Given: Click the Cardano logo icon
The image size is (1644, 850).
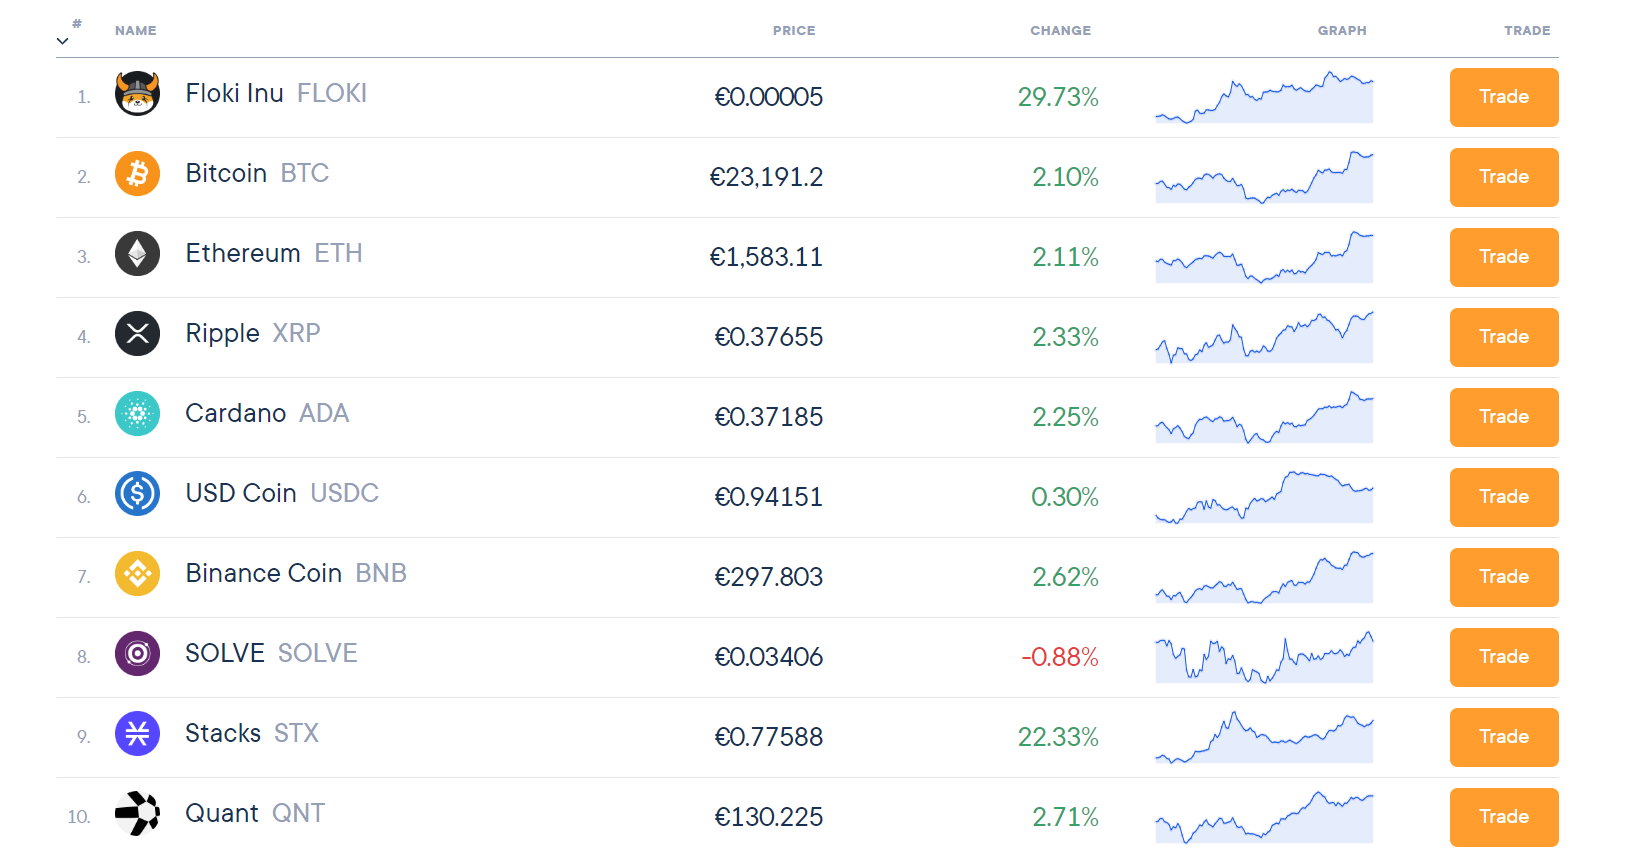Looking at the screenshot, I should (138, 414).
